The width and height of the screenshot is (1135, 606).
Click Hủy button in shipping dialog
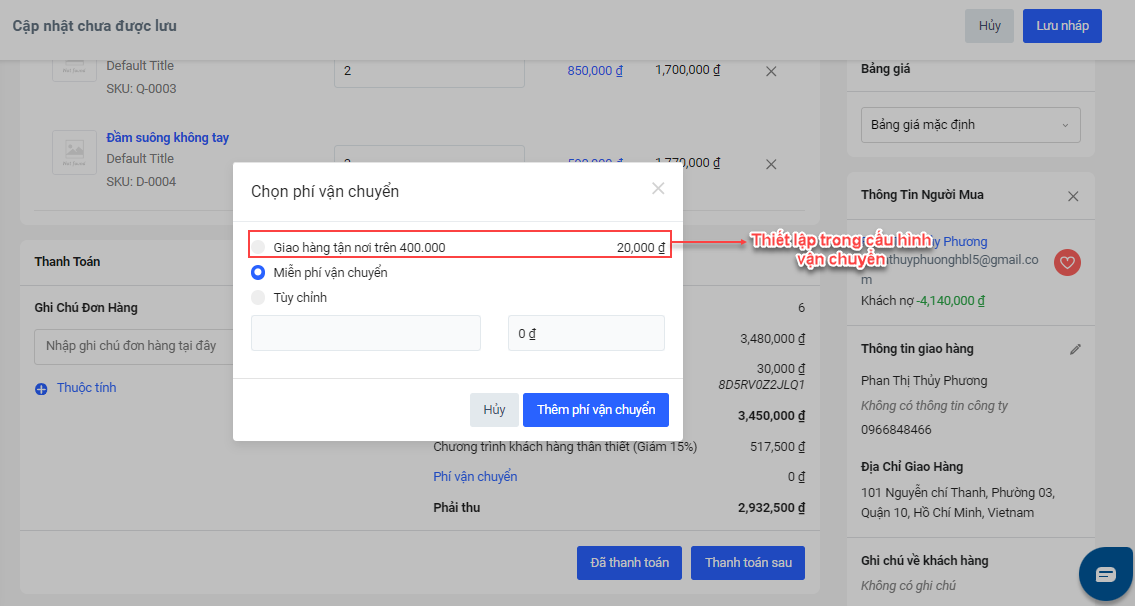494,410
